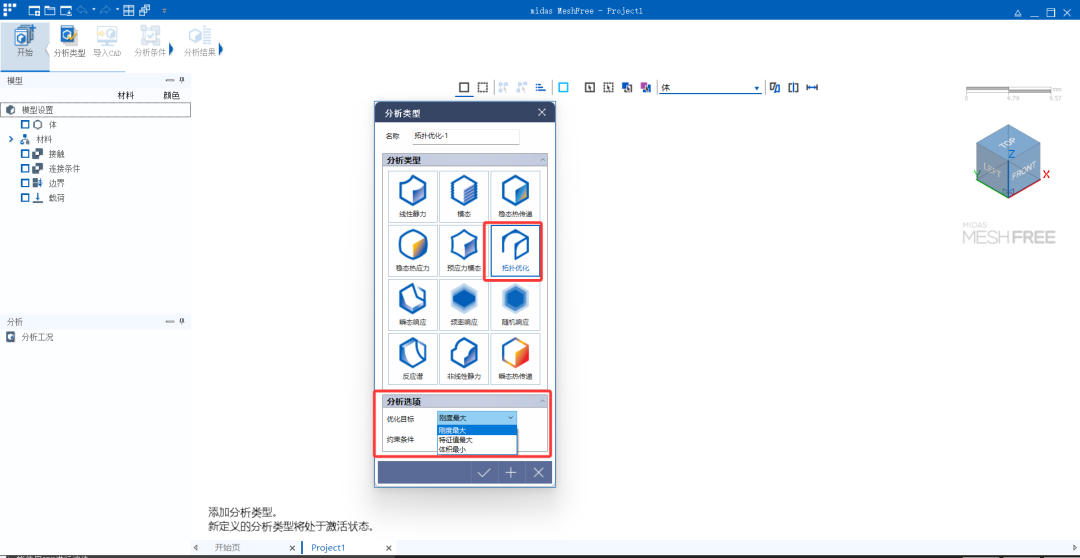
Task: Select the 线性静力 analysis type
Action: pyautogui.click(x=413, y=196)
